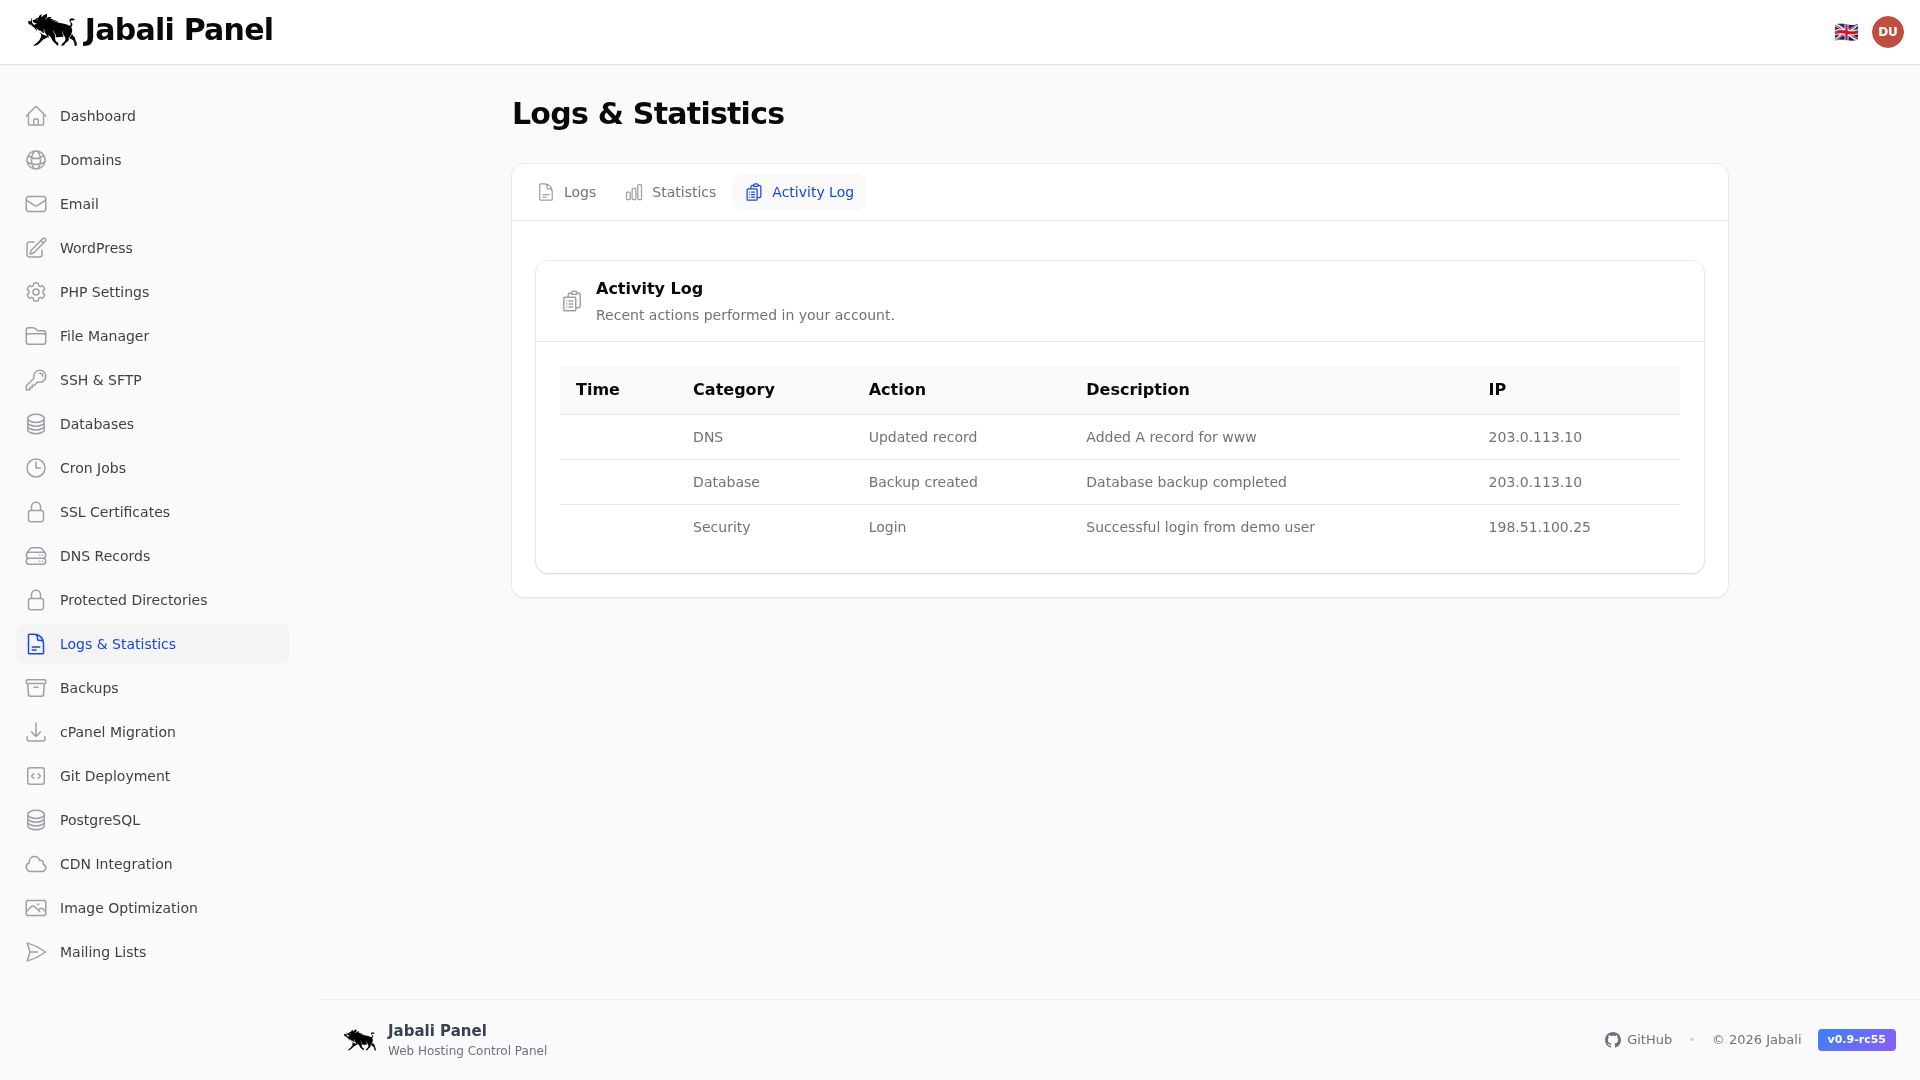Switch to the Logs tab
The width and height of the screenshot is (1920, 1080).
[x=566, y=192]
